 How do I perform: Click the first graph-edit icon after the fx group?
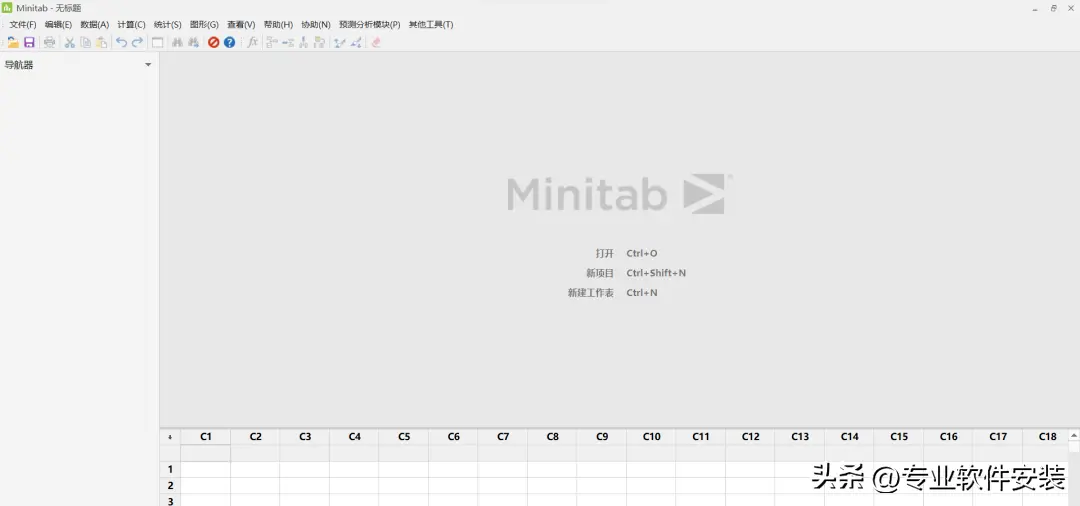(x=339, y=42)
